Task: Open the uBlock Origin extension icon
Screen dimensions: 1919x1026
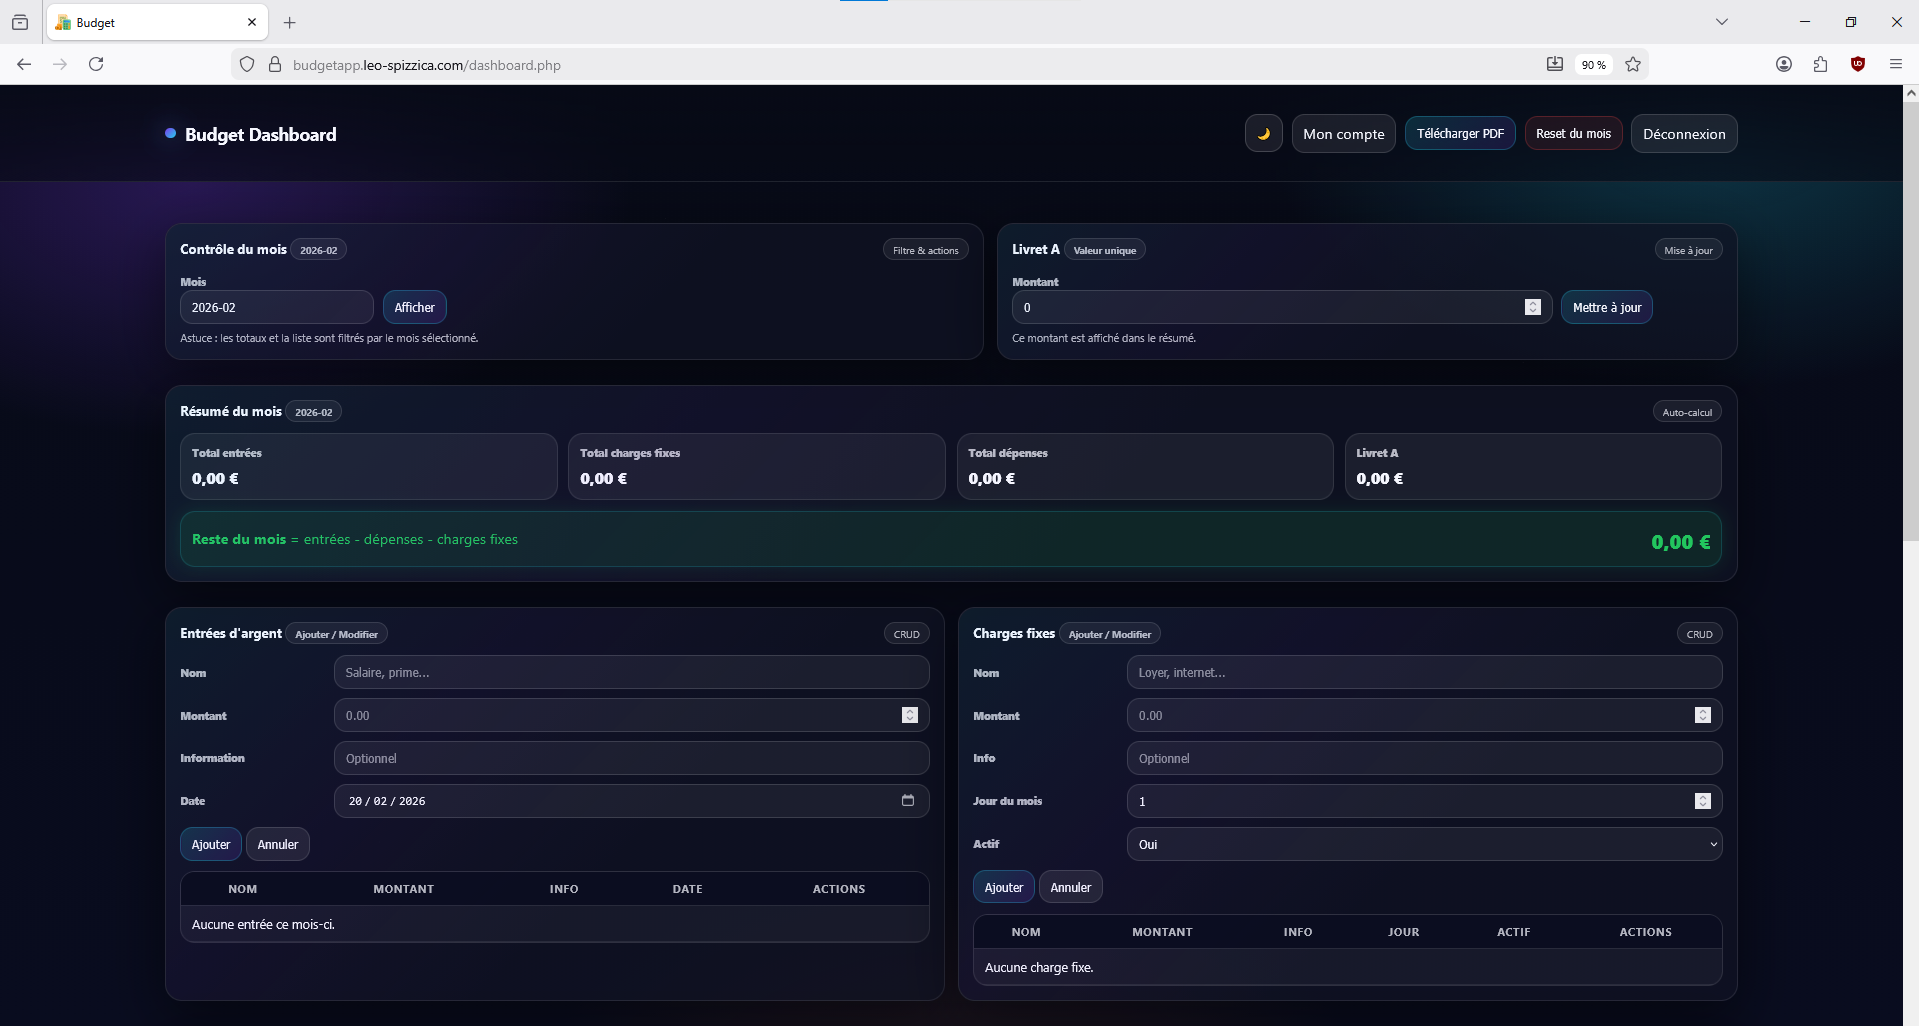Action: point(1858,64)
